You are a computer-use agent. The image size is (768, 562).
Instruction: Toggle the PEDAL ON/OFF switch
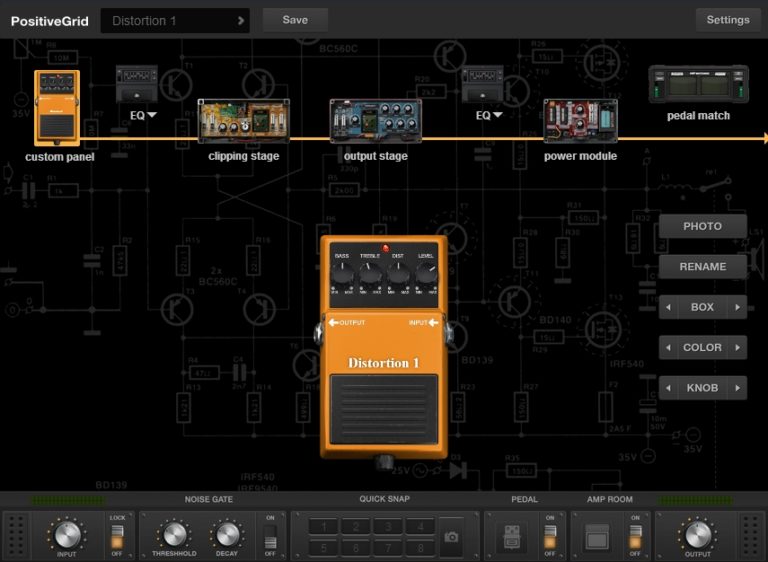coord(550,536)
